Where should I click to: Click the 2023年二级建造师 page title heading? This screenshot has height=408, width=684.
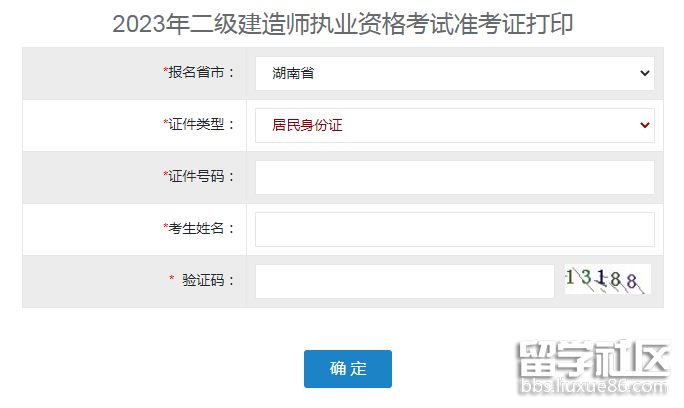coord(342,24)
